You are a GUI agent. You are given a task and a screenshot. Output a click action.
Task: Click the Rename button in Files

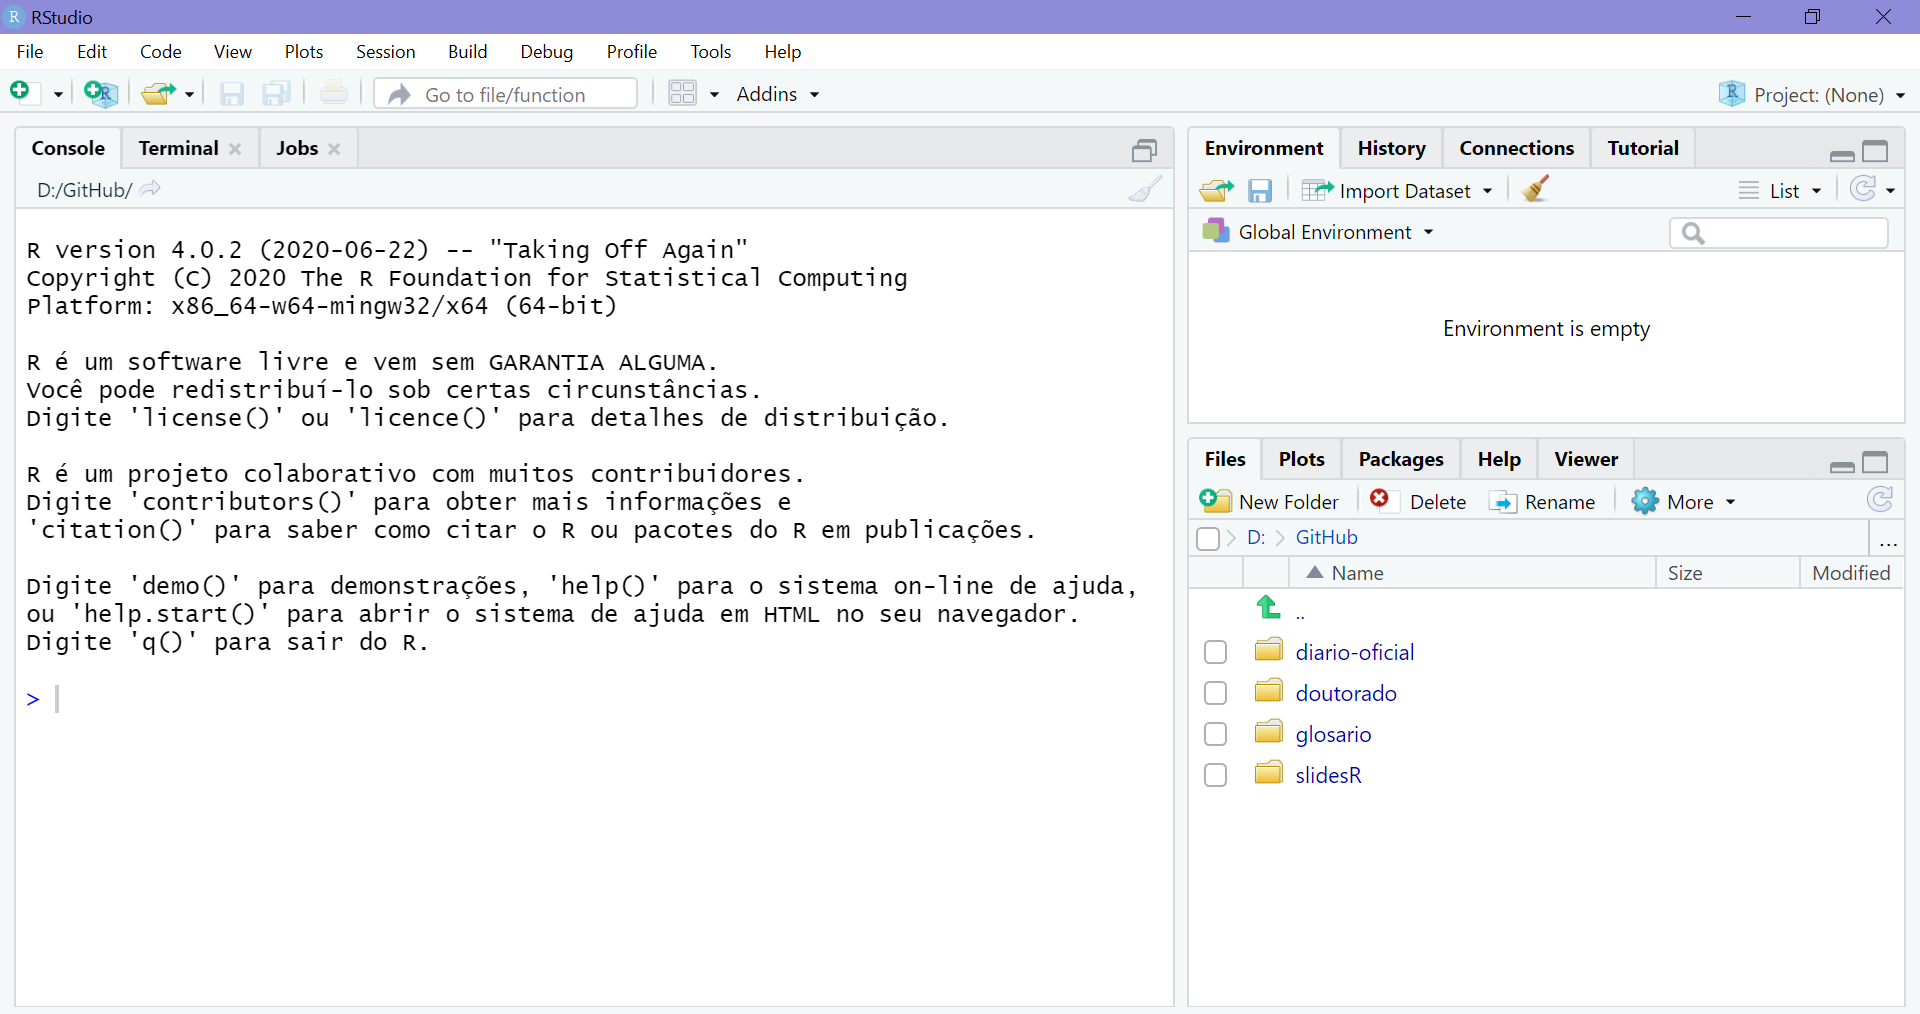[1542, 501]
